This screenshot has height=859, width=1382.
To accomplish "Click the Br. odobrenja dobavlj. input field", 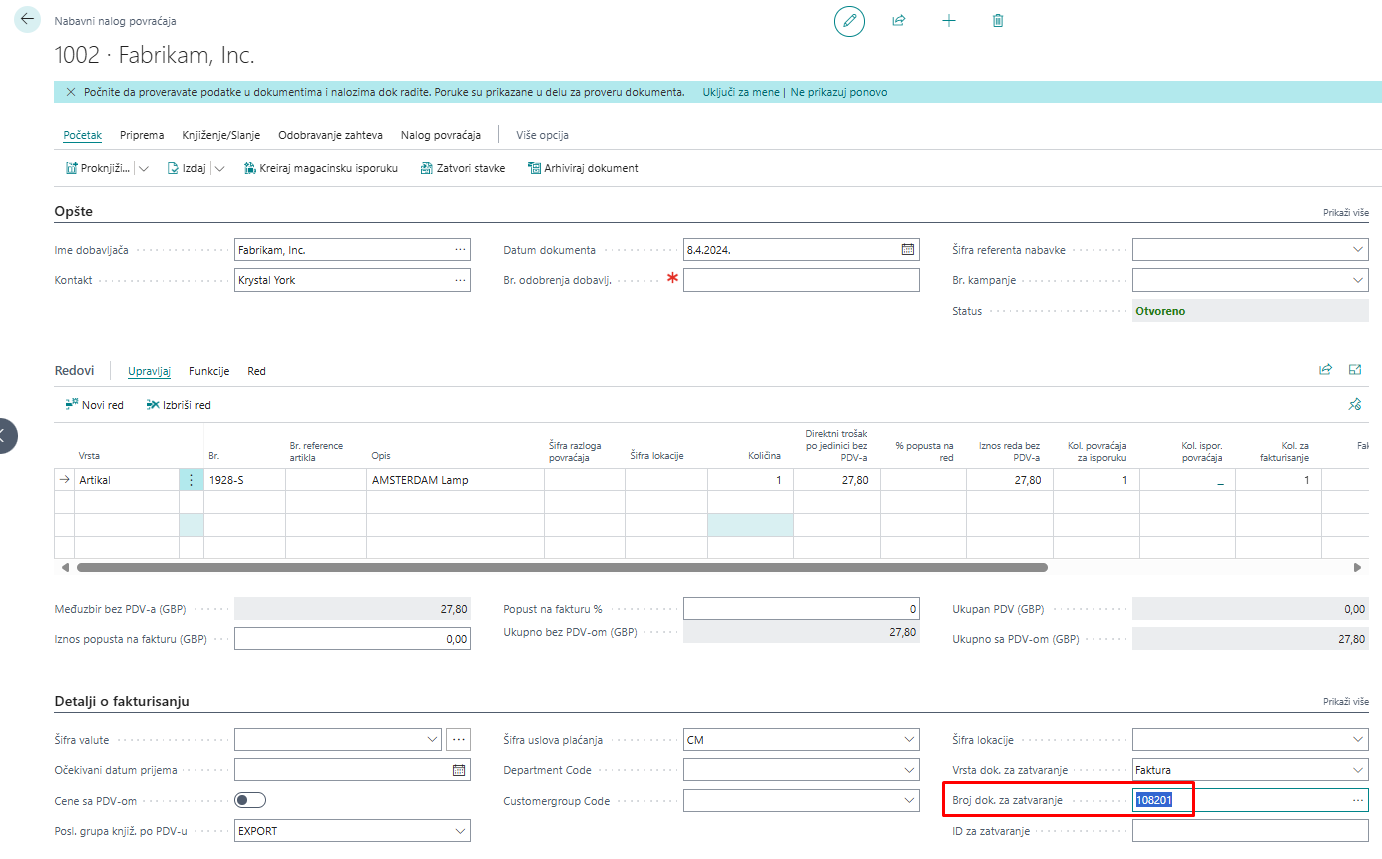I will (800, 280).
